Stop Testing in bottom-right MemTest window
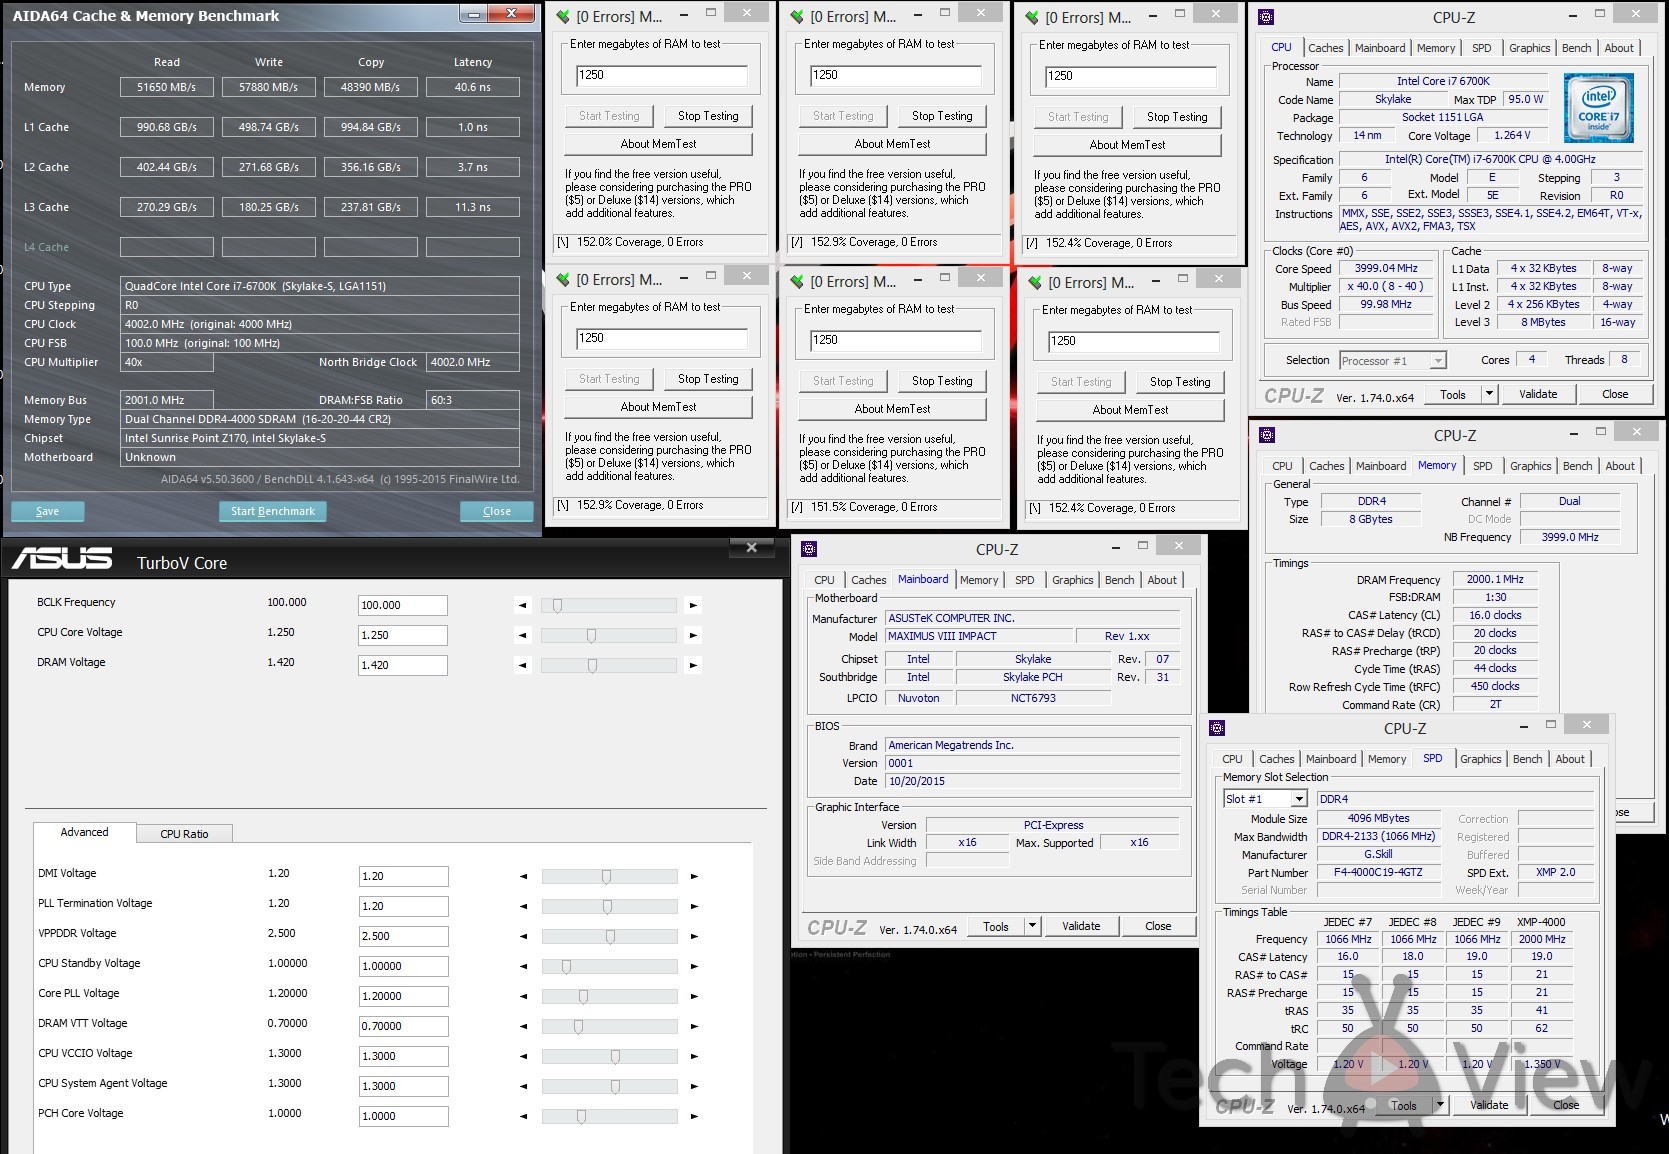Viewport: 1669px width, 1154px height. [x=1180, y=382]
